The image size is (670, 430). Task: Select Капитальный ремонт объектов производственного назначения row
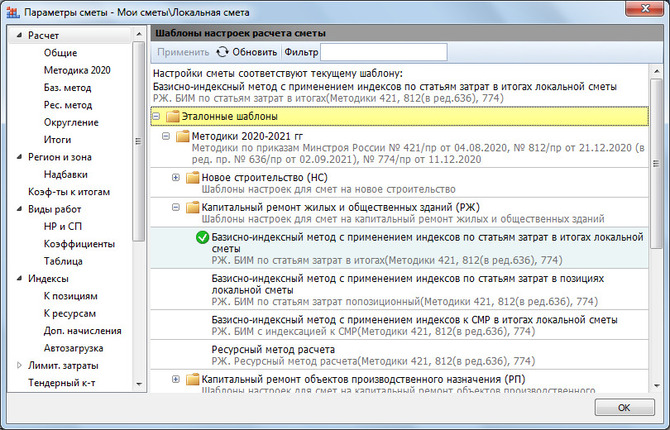point(399,382)
